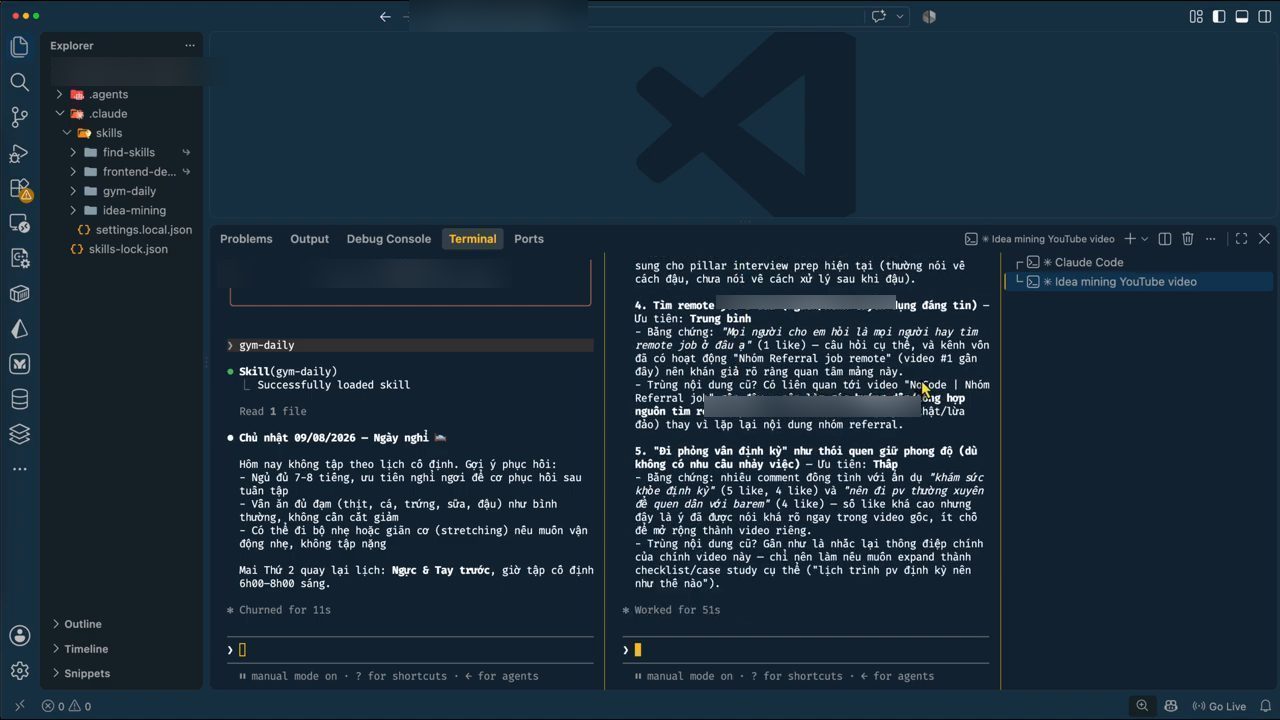Toggle the bottom panel layout button

coord(1242,16)
